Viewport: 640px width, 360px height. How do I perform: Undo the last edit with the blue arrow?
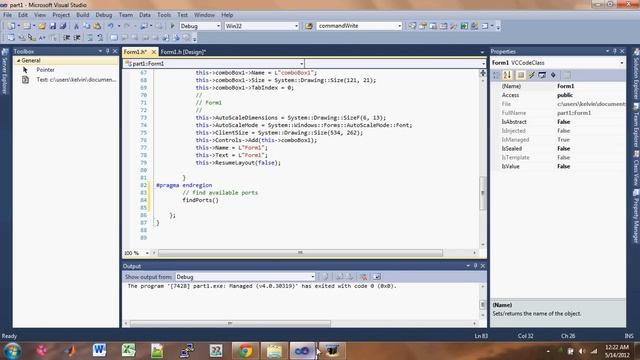111,26
